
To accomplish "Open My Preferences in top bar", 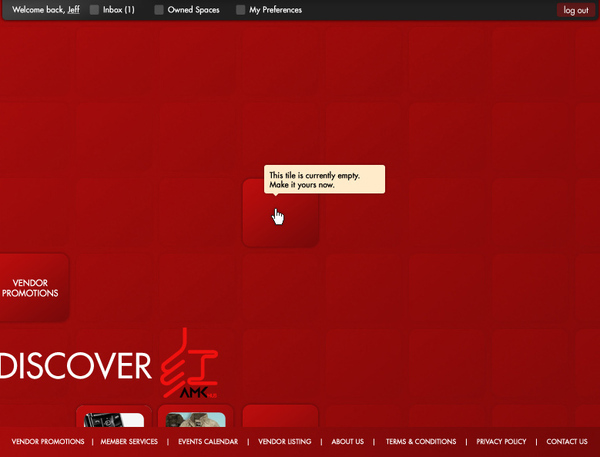I will [276, 10].
